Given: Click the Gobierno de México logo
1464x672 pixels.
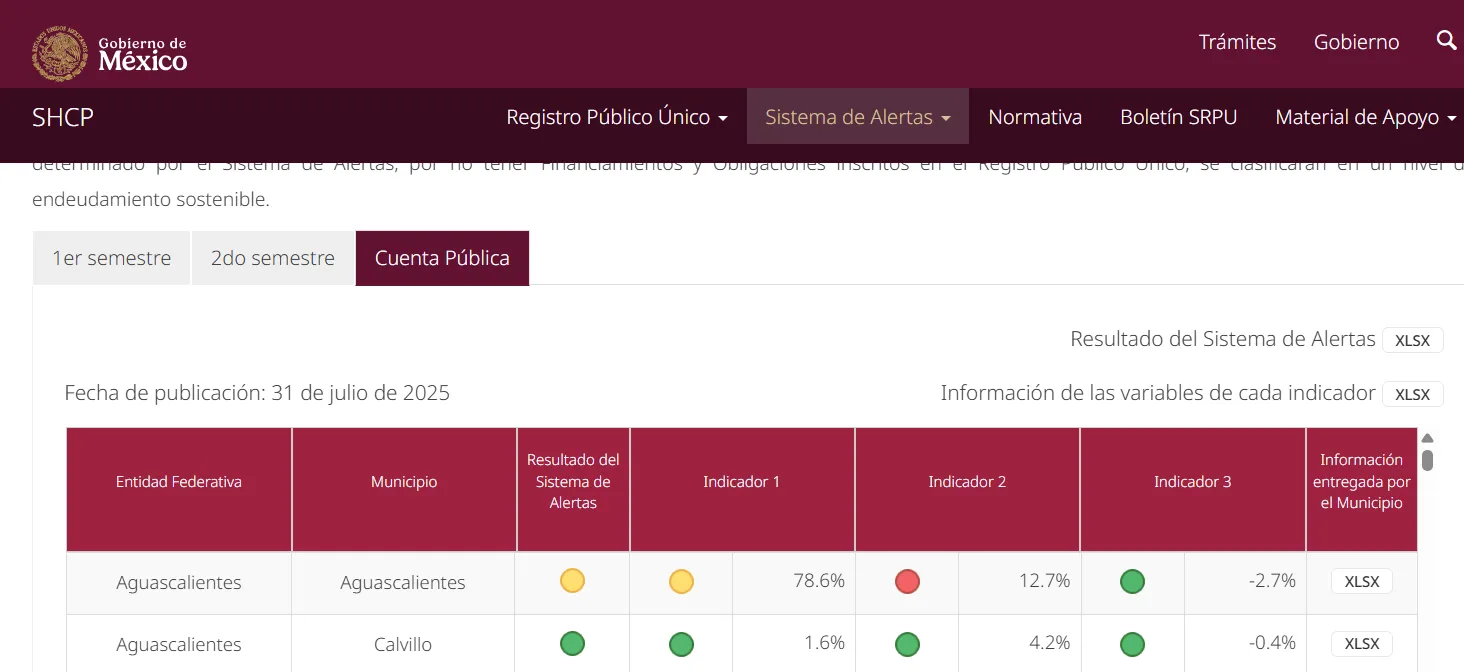Looking at the screenshot, I should pyautogui.click(x=110, y=53).
